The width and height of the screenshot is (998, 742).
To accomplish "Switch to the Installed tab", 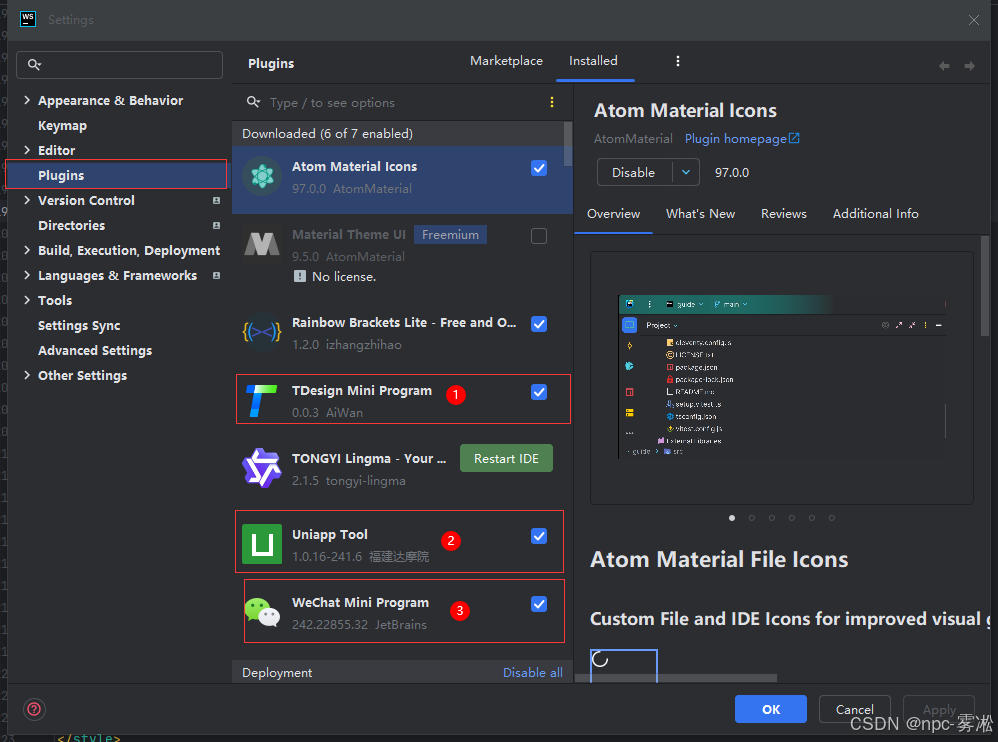I will click(593, 60).
